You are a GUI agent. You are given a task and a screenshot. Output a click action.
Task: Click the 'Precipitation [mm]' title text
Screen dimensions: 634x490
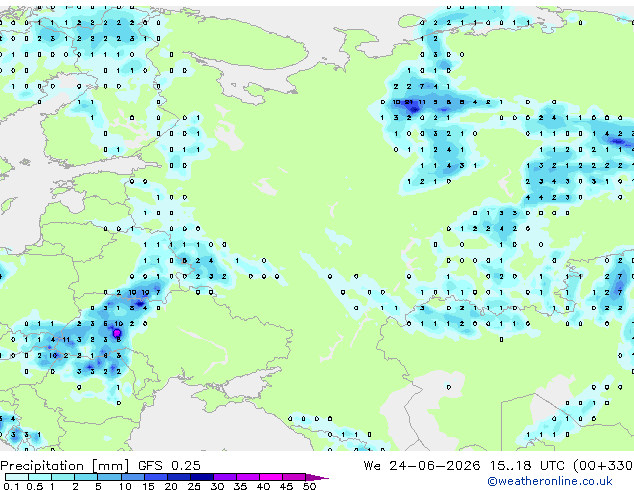pyautogui.click(x=65, y=466)
